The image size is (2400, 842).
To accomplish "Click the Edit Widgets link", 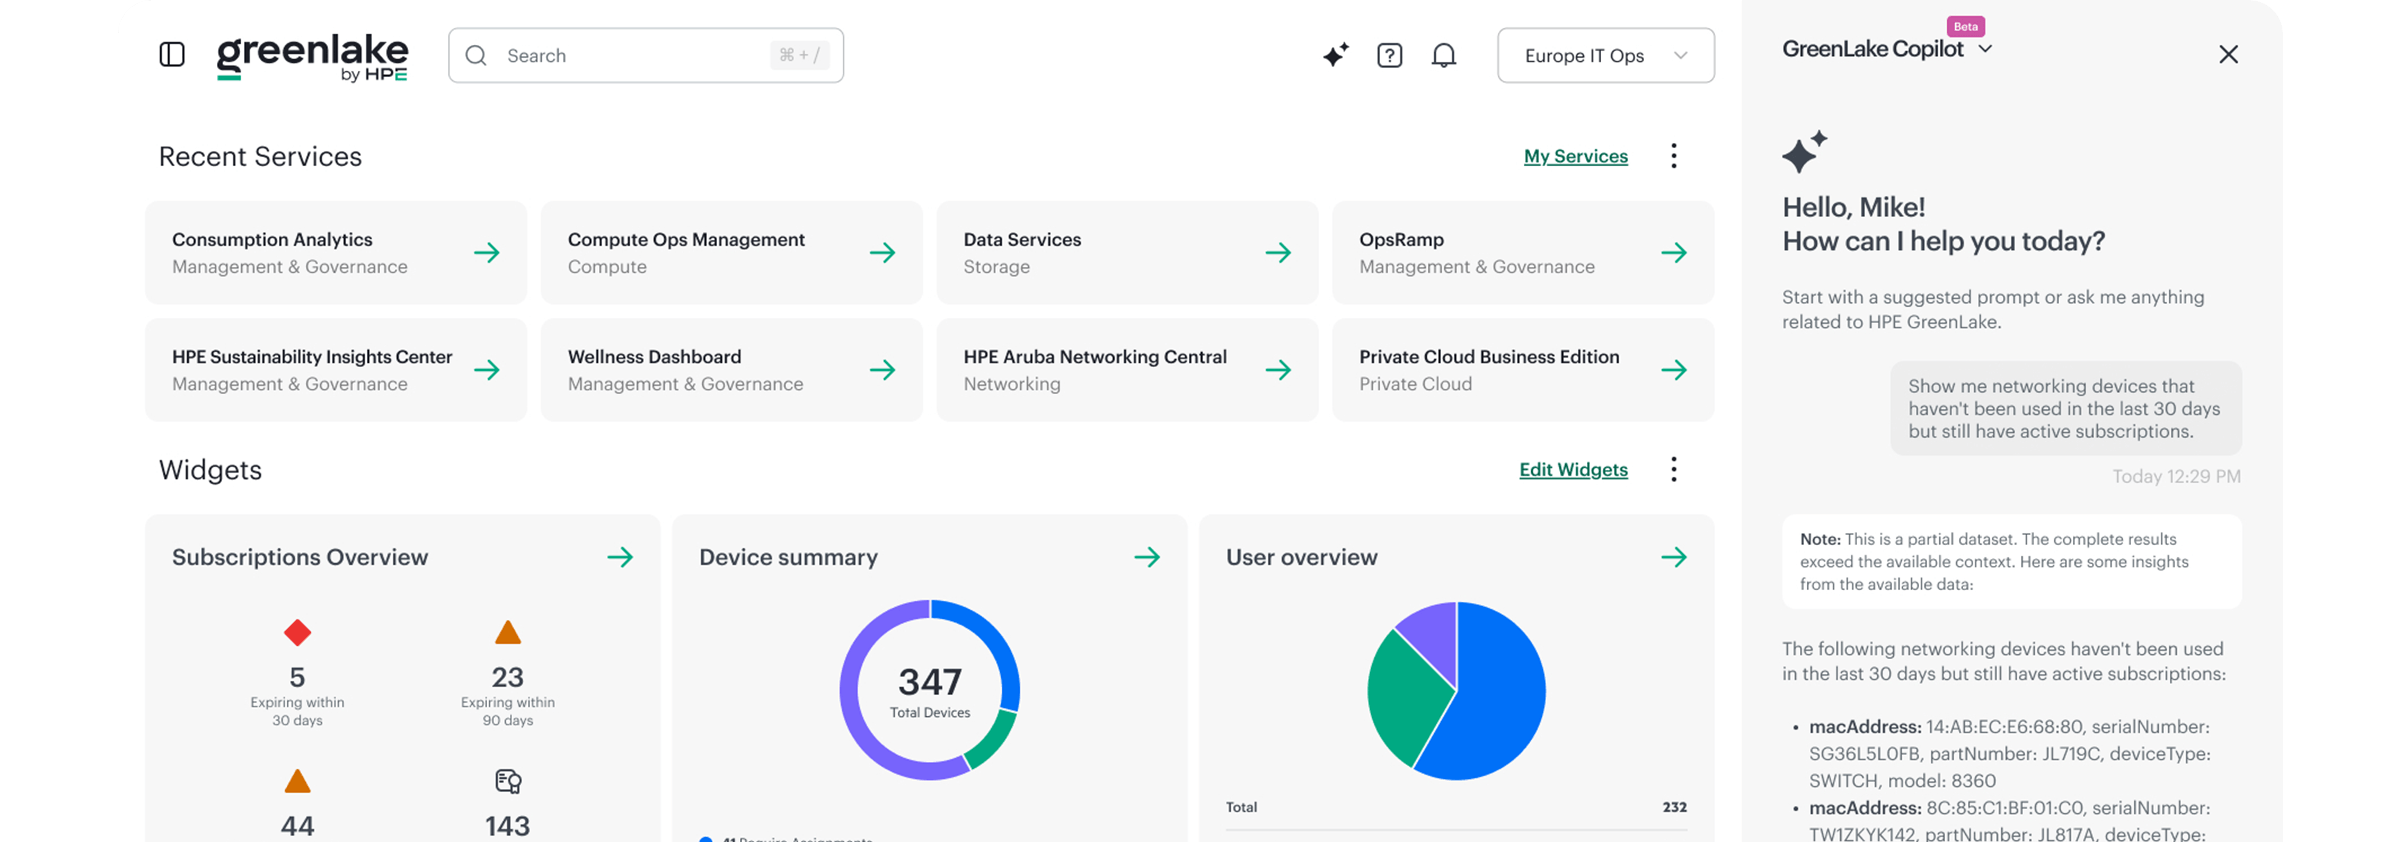I will point(1573,469).
